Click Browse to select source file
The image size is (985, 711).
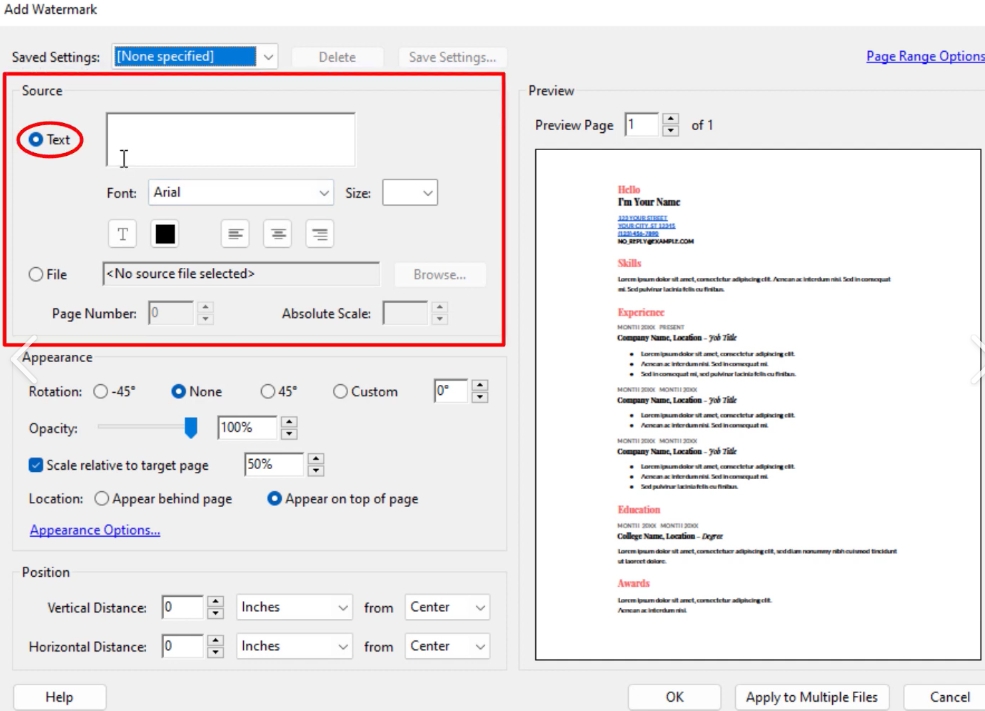coord(440,274)
